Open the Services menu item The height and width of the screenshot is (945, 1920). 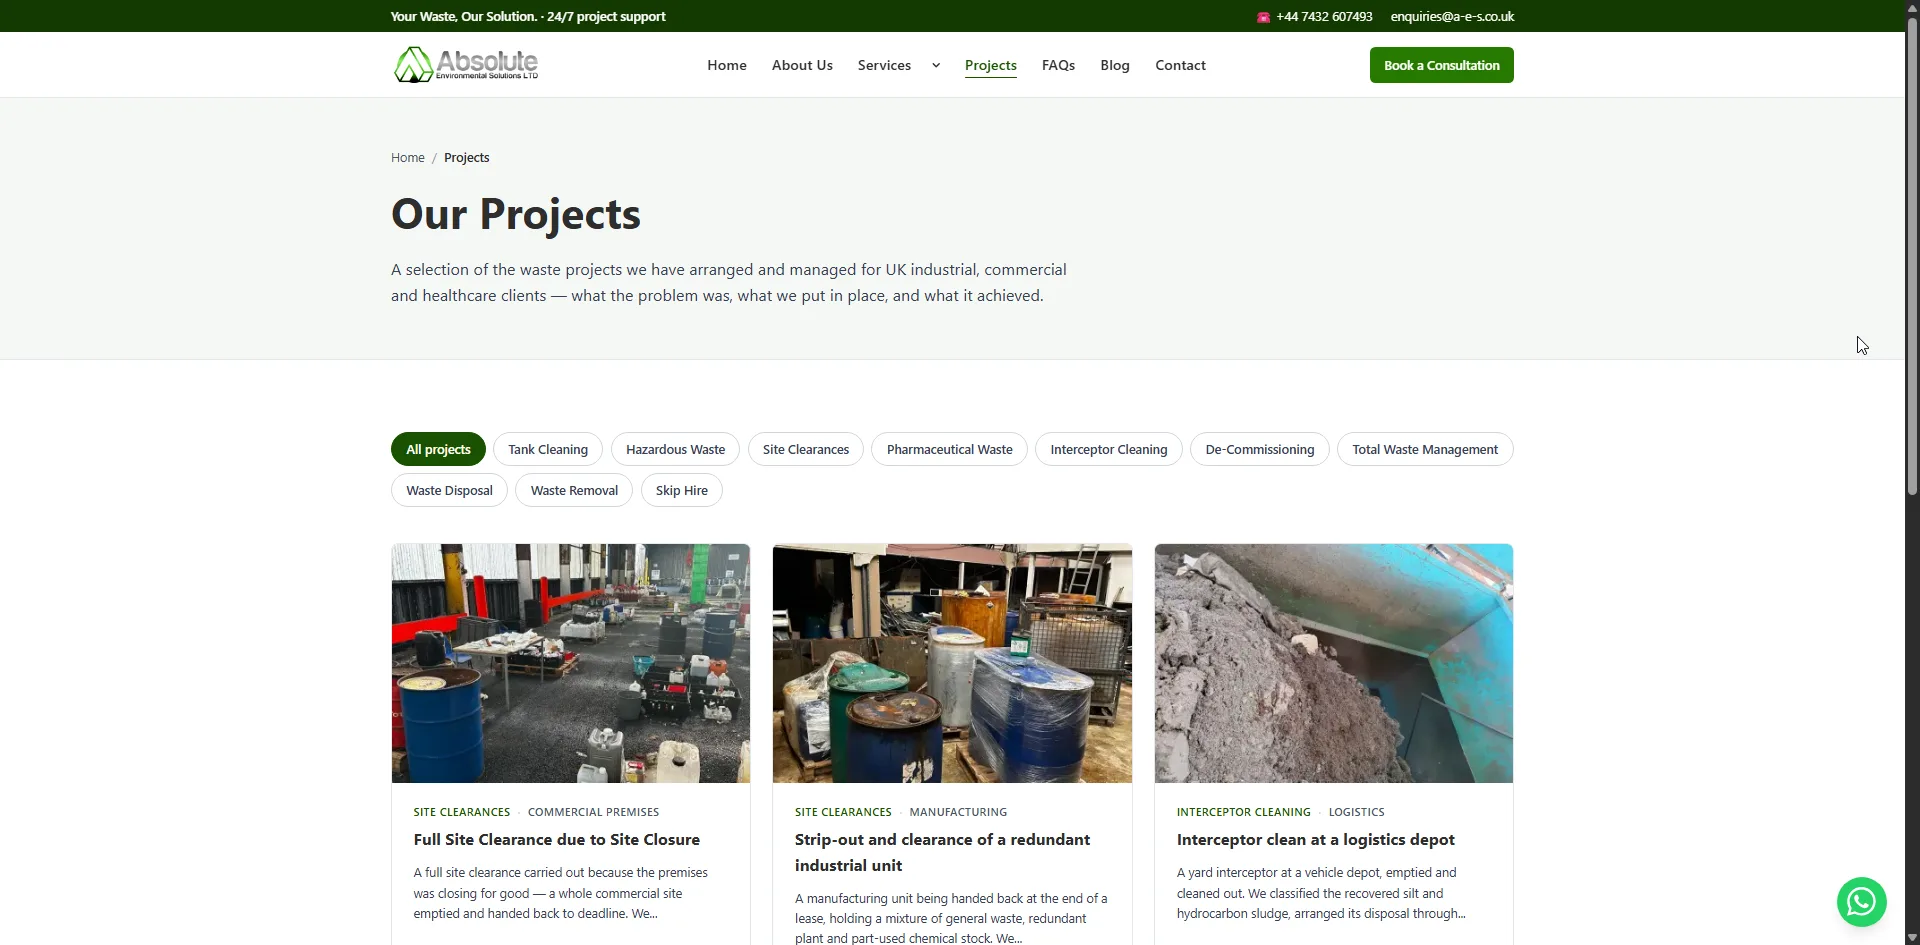[884, 65]
